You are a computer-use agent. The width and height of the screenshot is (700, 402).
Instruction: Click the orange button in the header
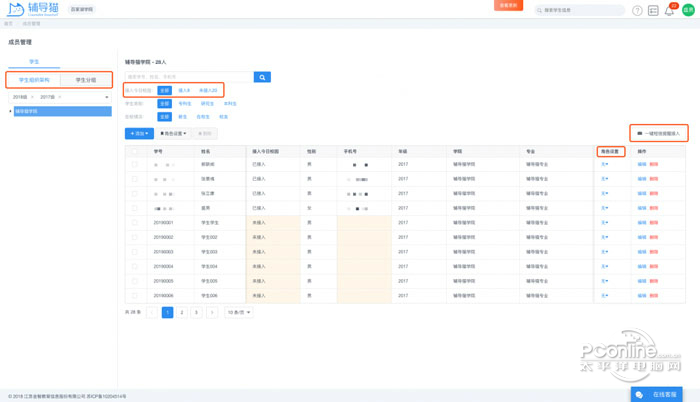[508, 5]
